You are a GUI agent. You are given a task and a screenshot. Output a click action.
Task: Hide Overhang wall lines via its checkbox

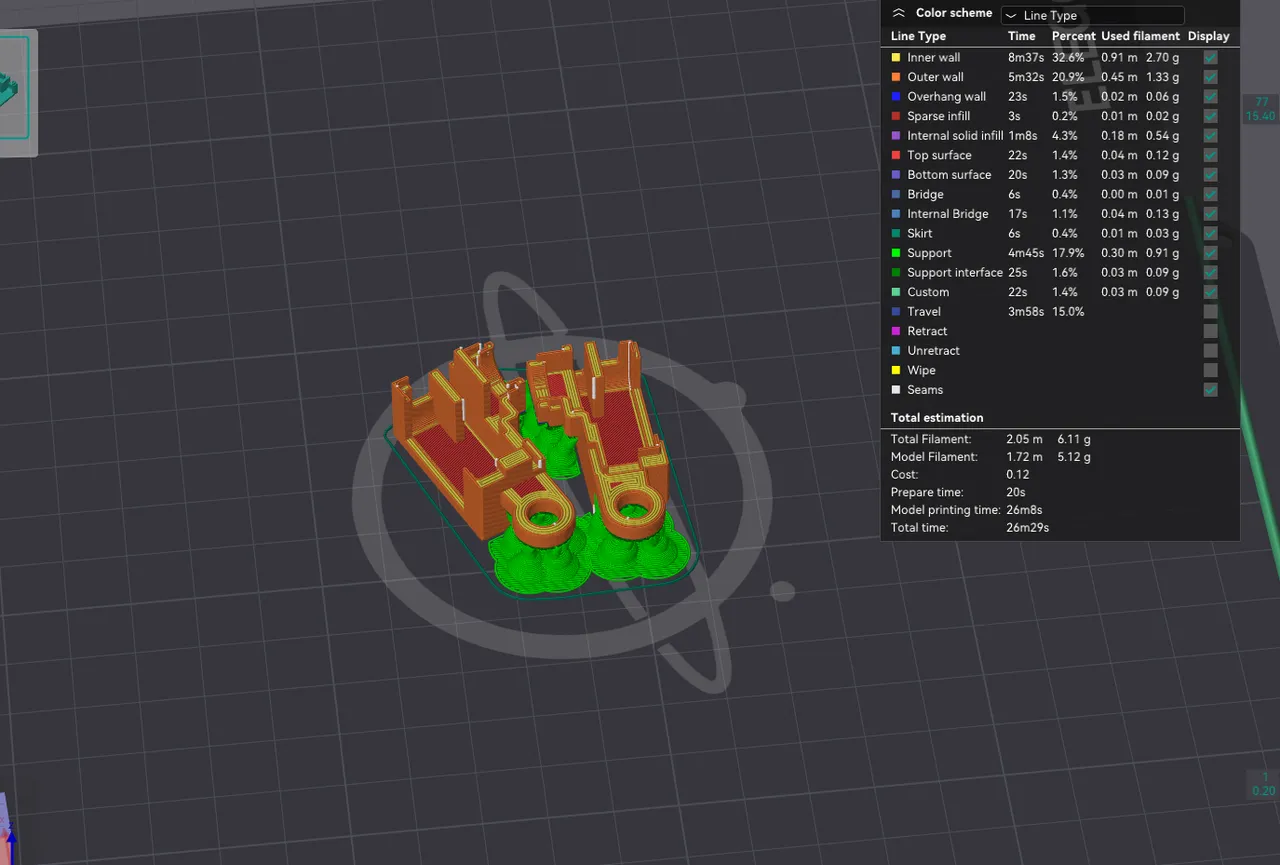[x=1211, y=97]
